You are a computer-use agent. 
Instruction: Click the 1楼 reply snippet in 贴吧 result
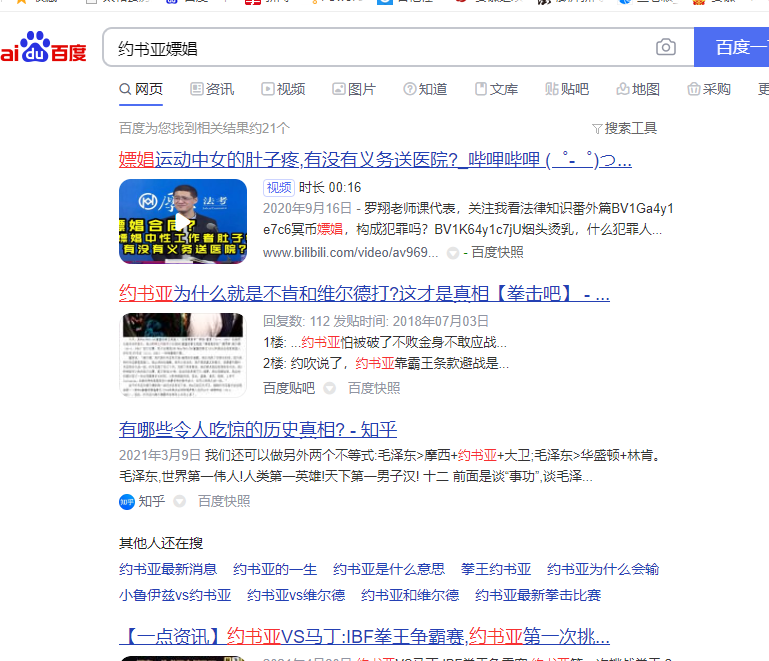385,342
